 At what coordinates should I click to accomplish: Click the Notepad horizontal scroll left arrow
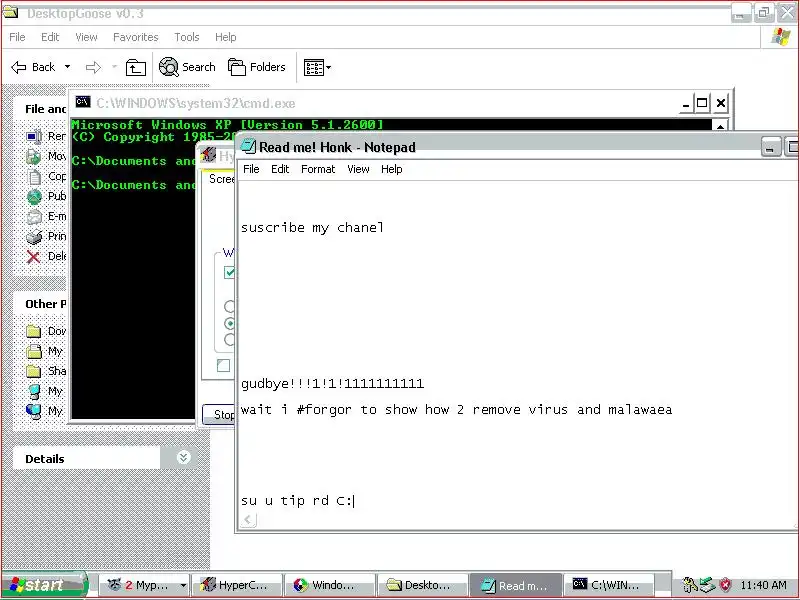(248, 520)
